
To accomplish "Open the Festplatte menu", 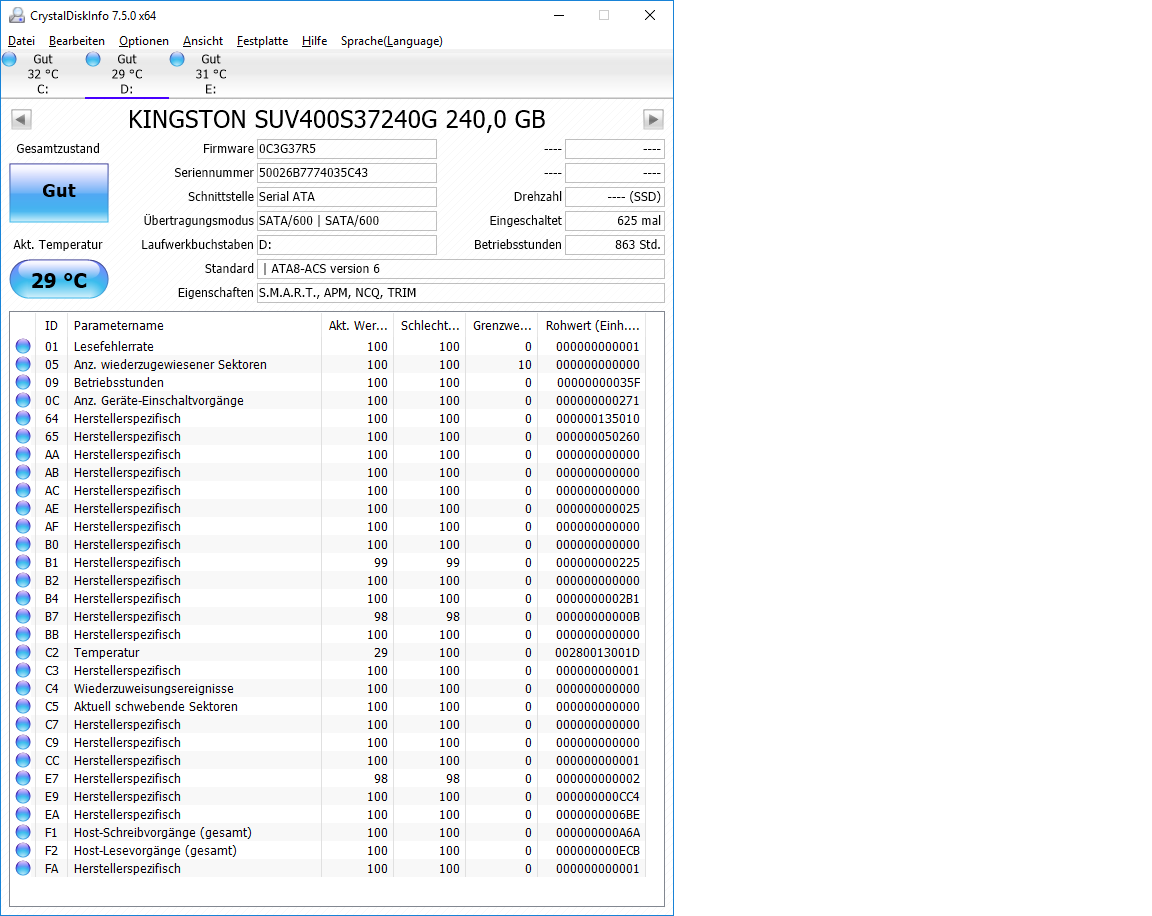I will click(262, 41).
